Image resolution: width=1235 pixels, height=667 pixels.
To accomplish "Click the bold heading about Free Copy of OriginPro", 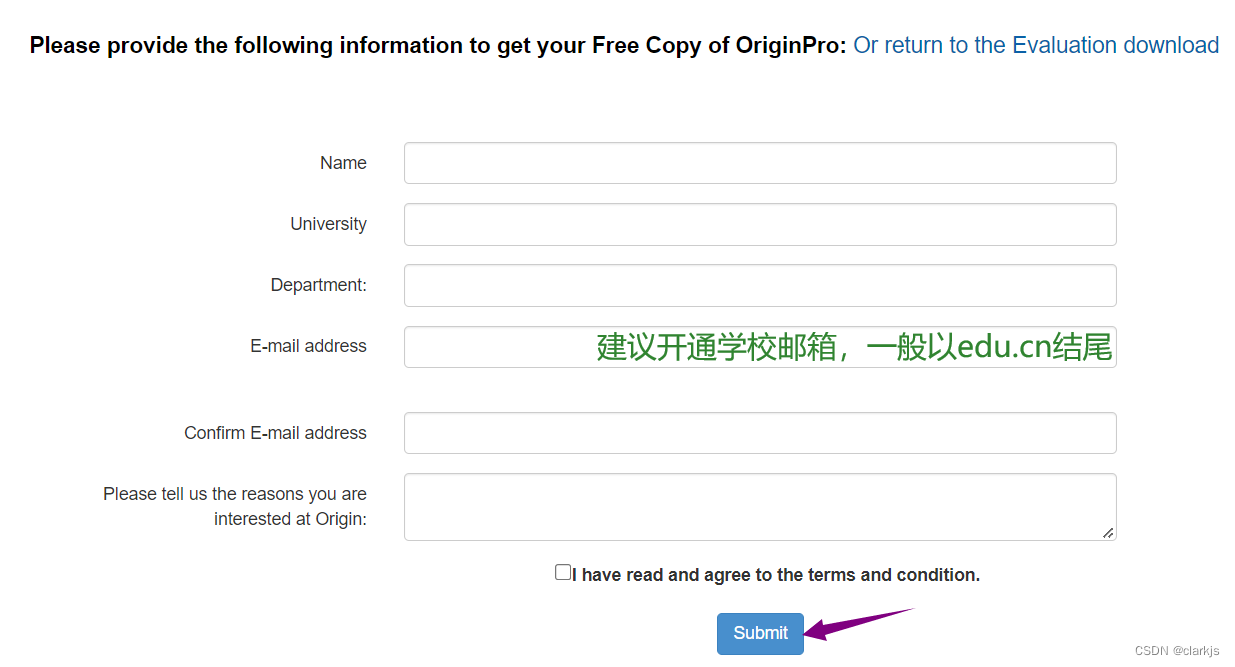I will [x=435, y=45].
